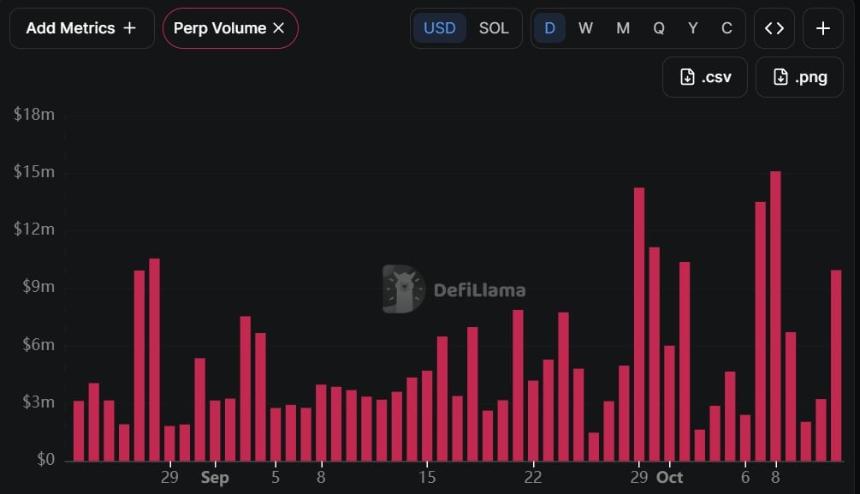Remove Perp Volume metric via X icon
This screenshot has height=494, width=860.
pos(279,28)
